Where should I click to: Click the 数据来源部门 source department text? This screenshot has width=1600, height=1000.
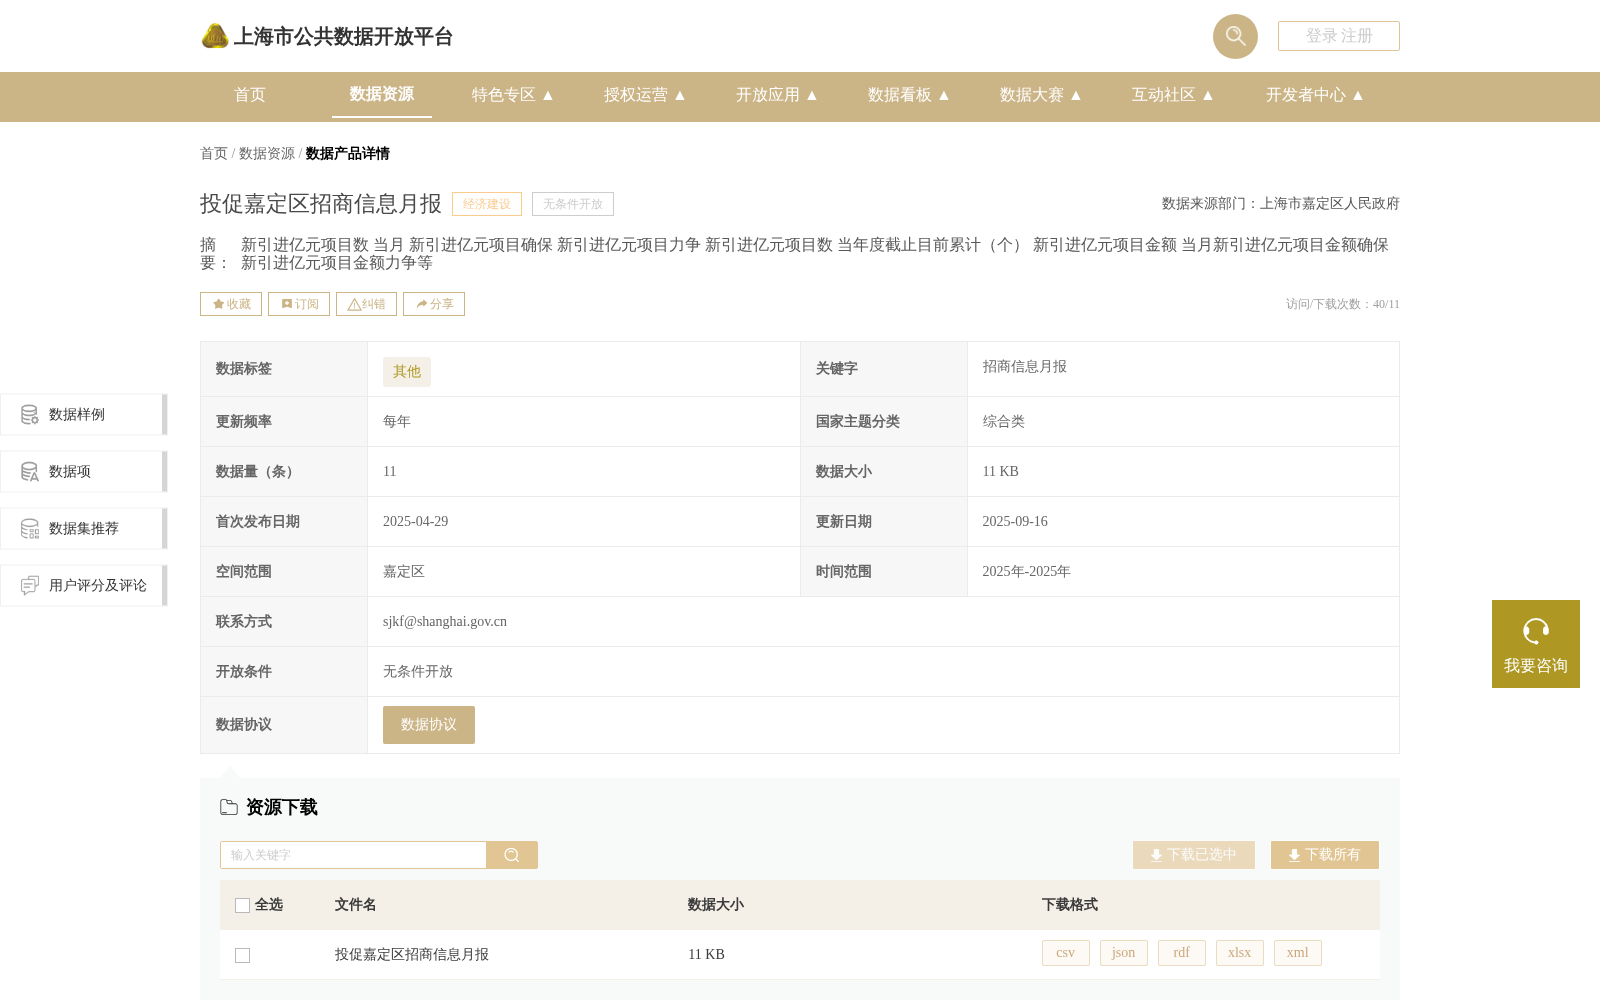(x=1281, y=204)
